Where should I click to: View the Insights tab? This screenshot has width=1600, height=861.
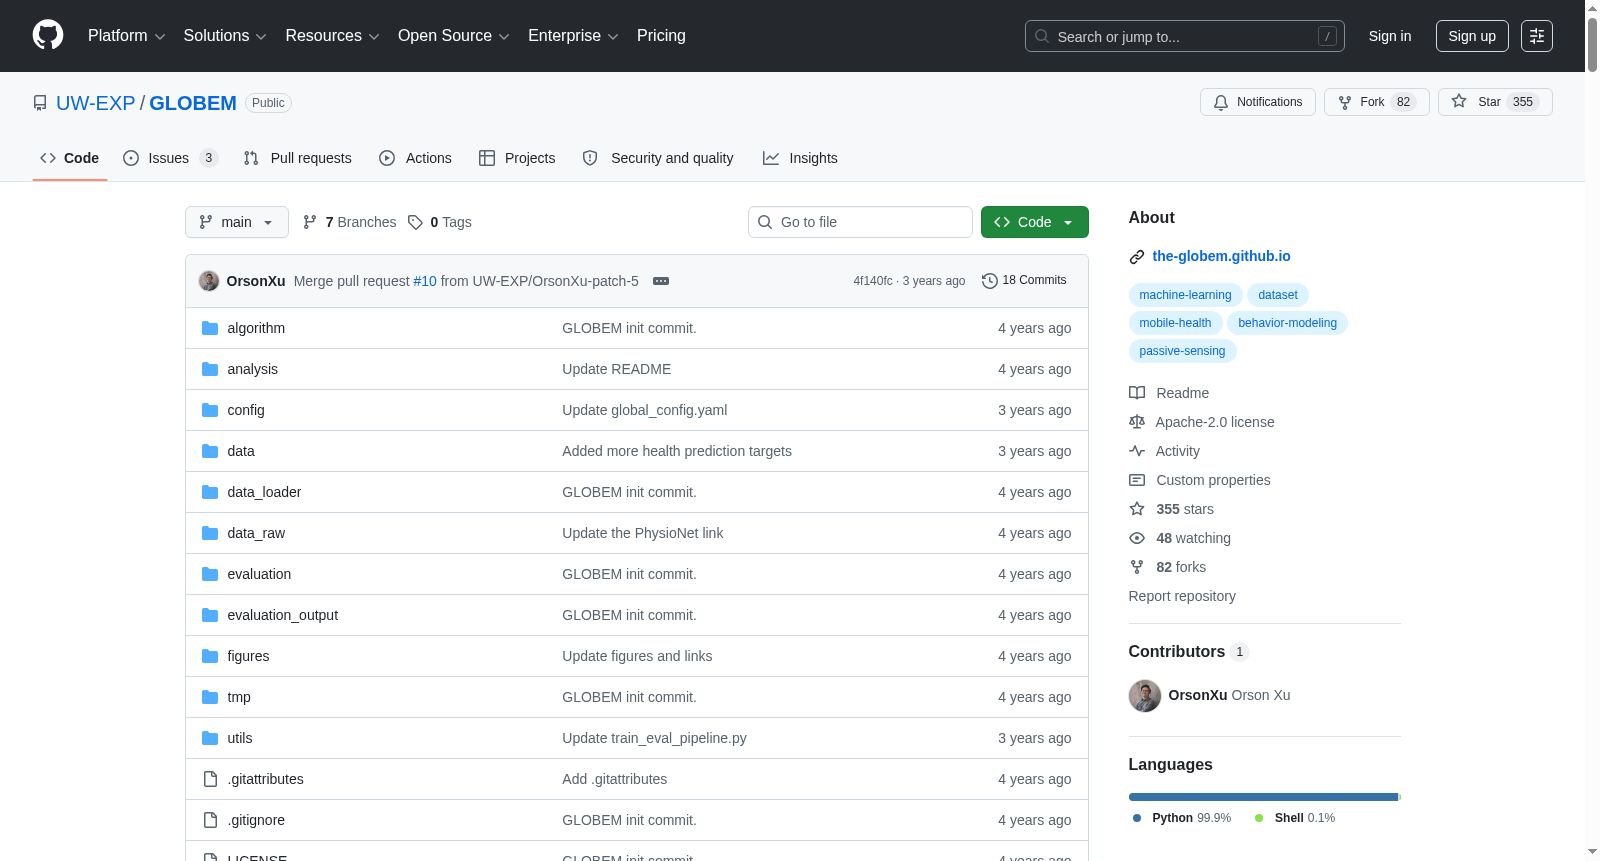(x=800, y=158)
